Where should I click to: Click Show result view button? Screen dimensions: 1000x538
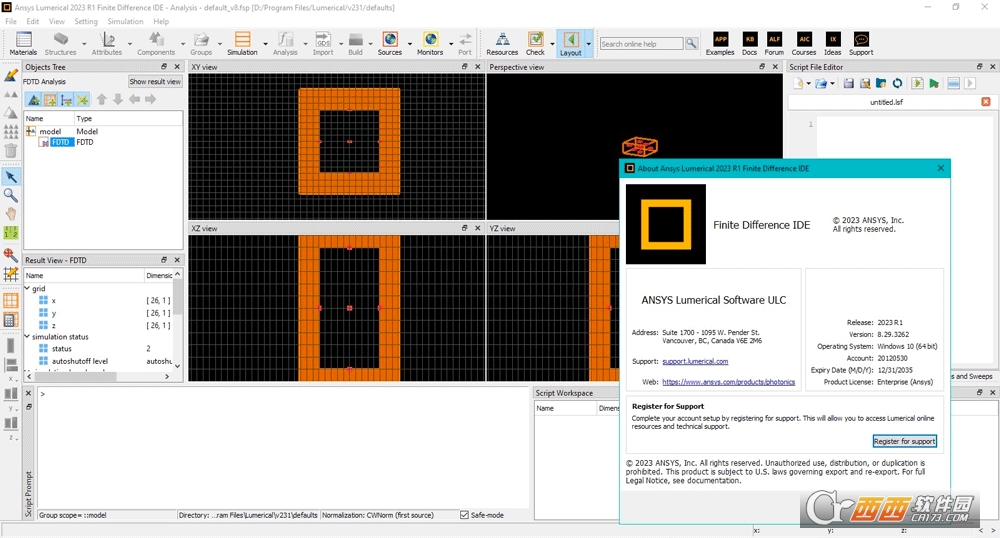pyautogui.click(x=155, y=82)
